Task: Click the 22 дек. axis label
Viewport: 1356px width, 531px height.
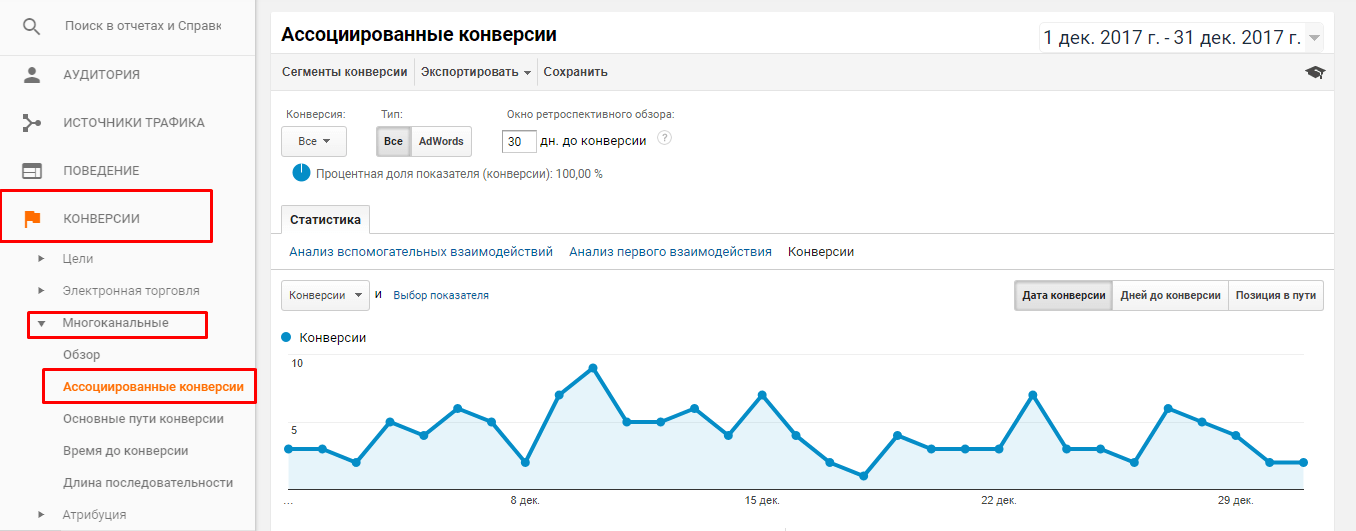Action: click(x=999, y=500)
